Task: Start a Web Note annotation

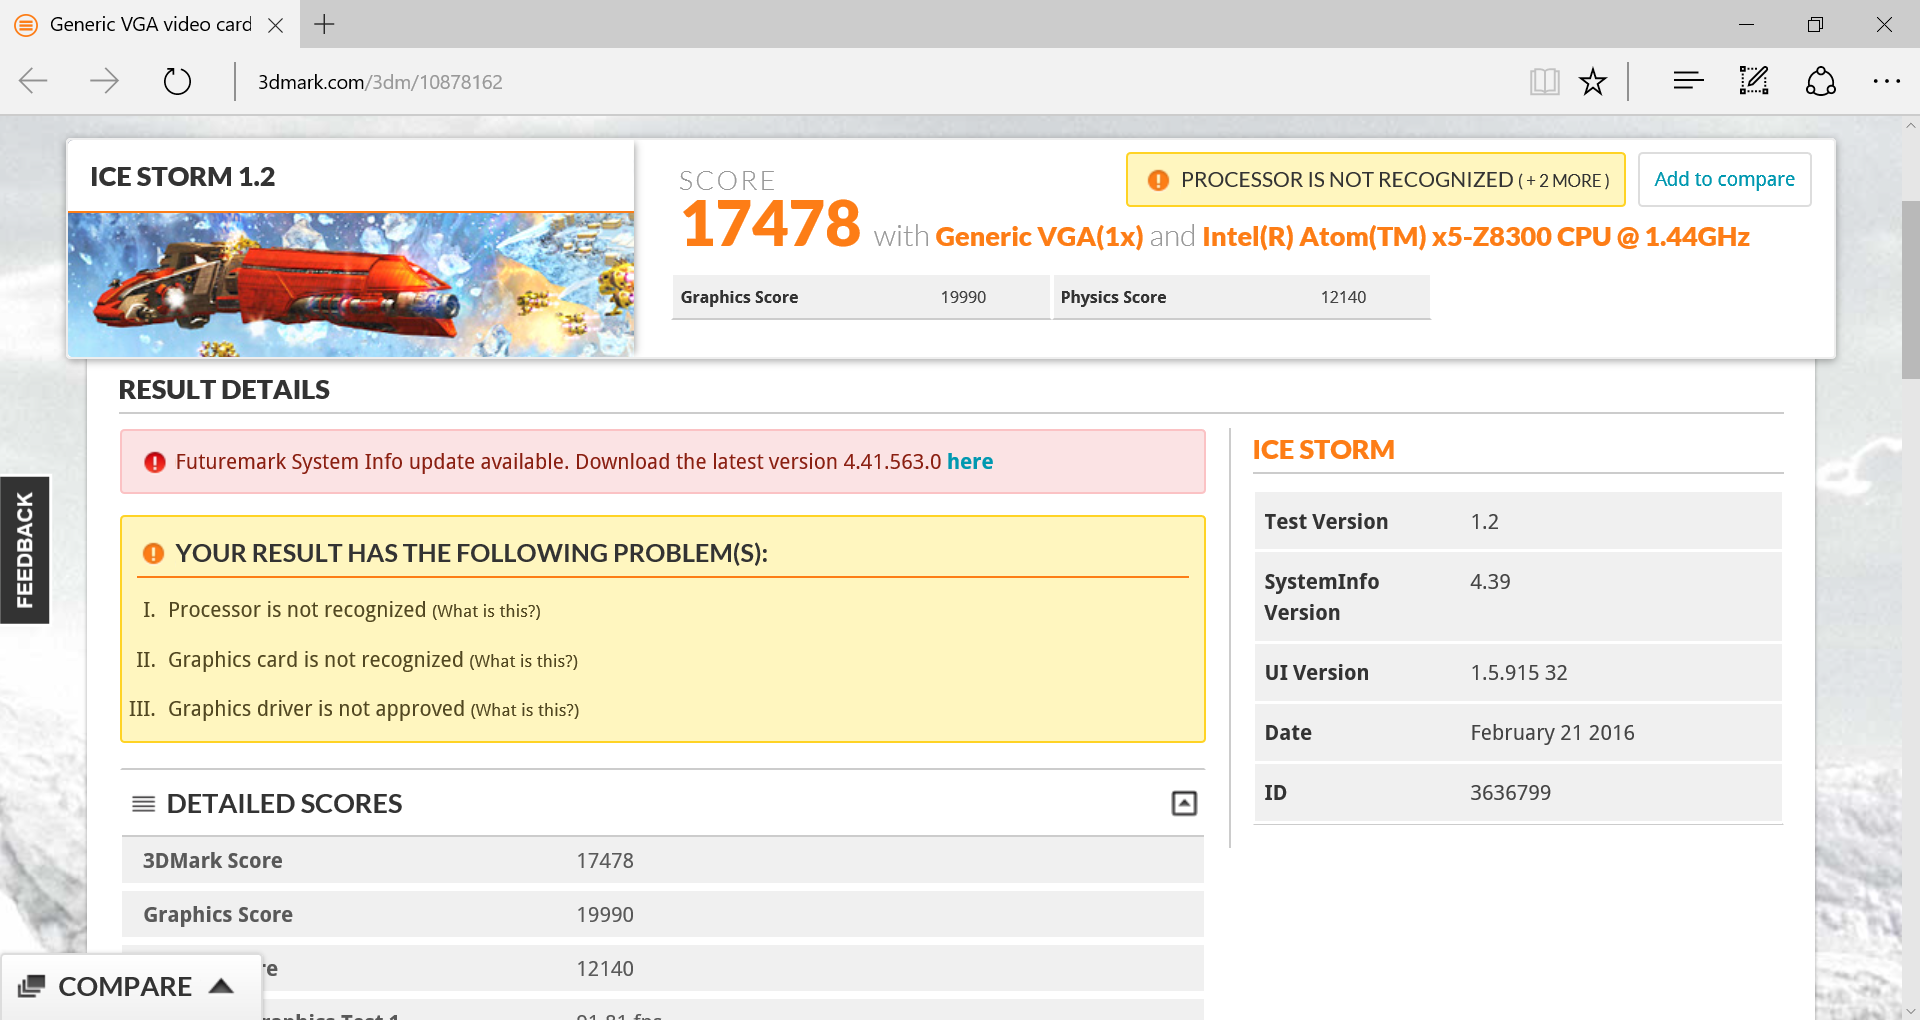Action: coord(1753,81)
